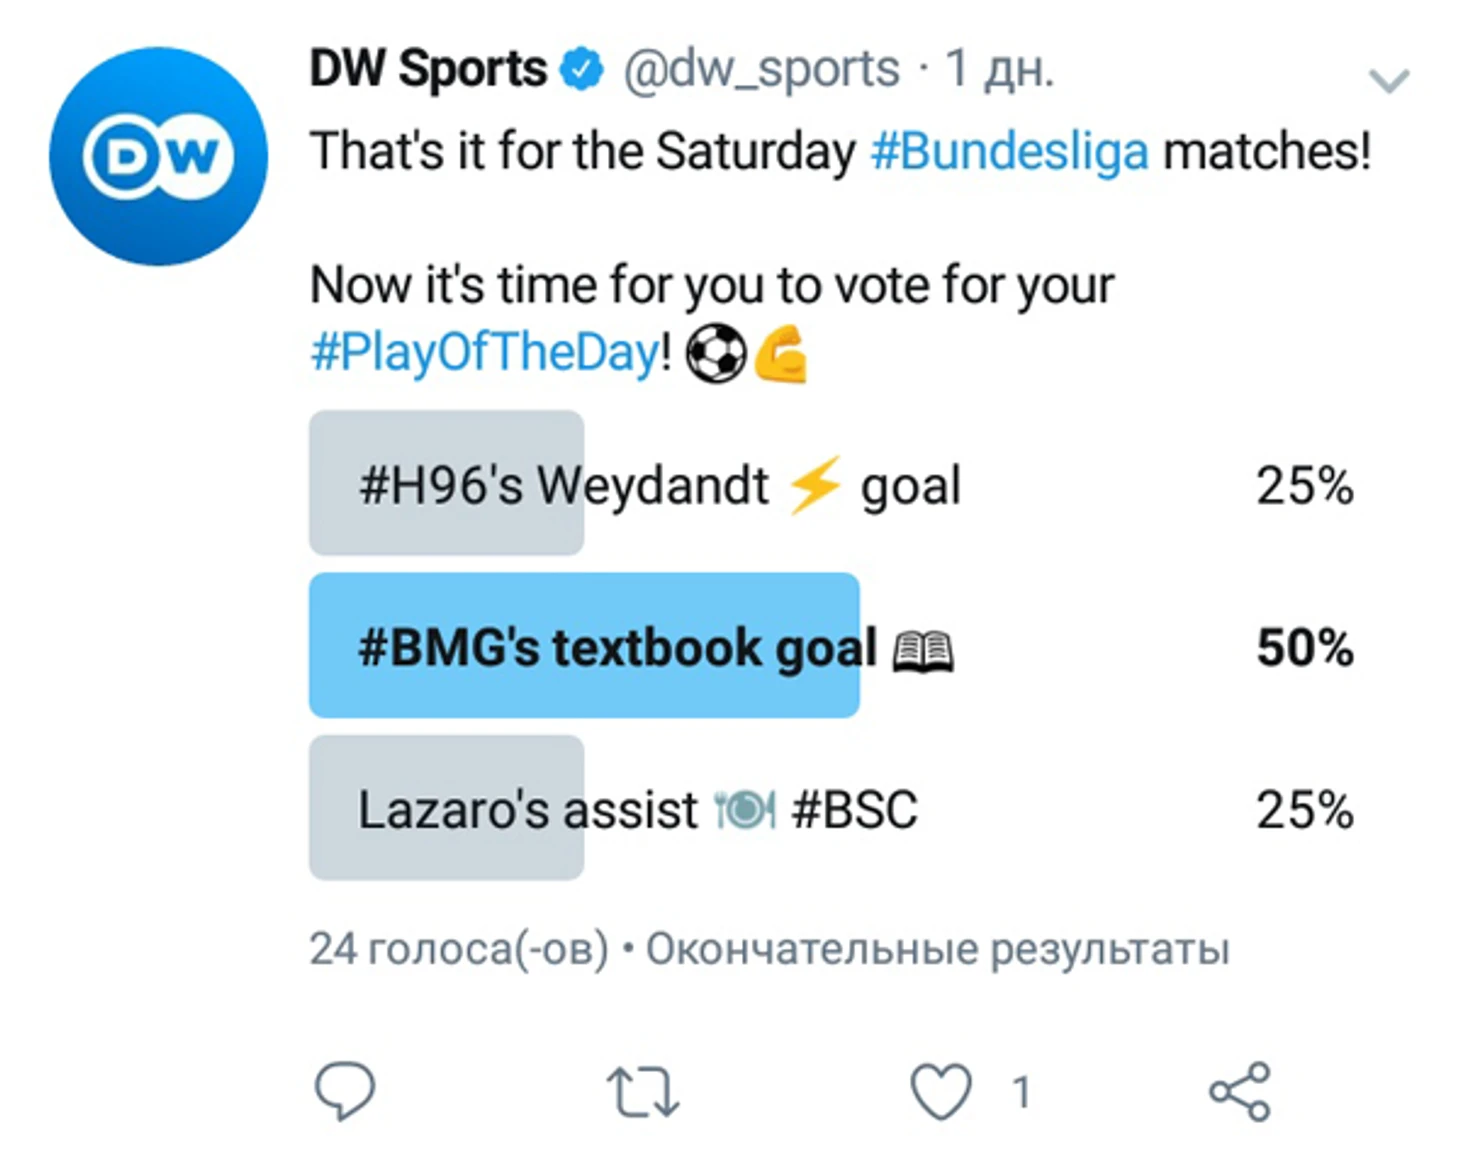Share the tweet via share icon

click(x=1240, y=1091)
